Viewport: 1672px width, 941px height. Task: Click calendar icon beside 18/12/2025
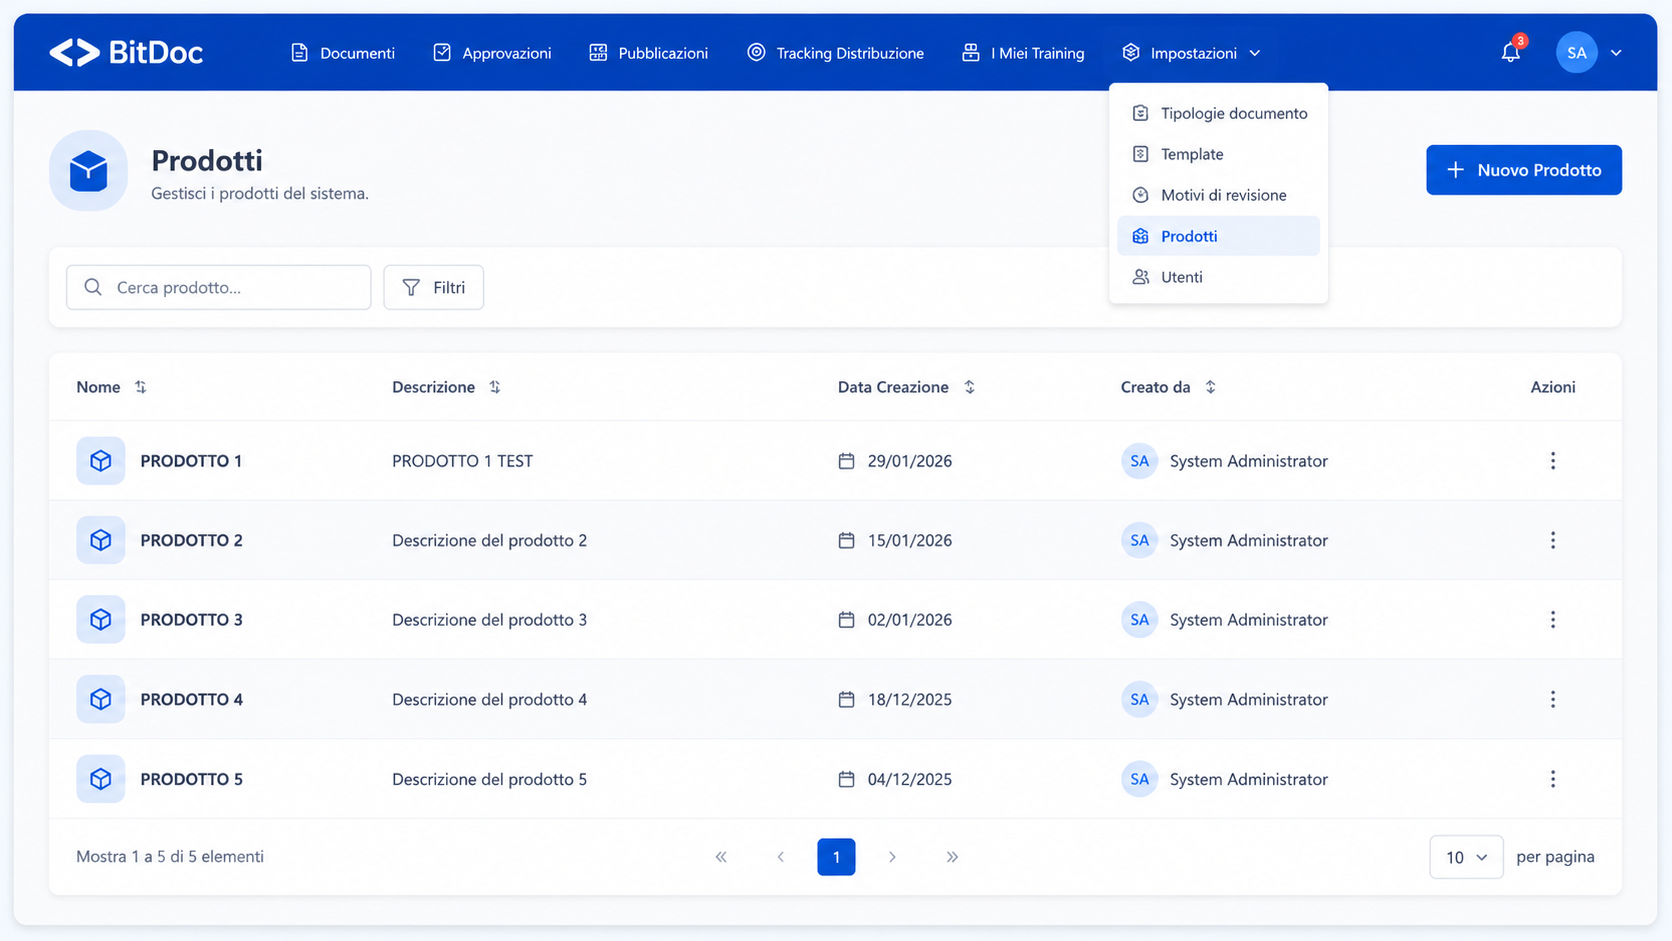[846, 699]
